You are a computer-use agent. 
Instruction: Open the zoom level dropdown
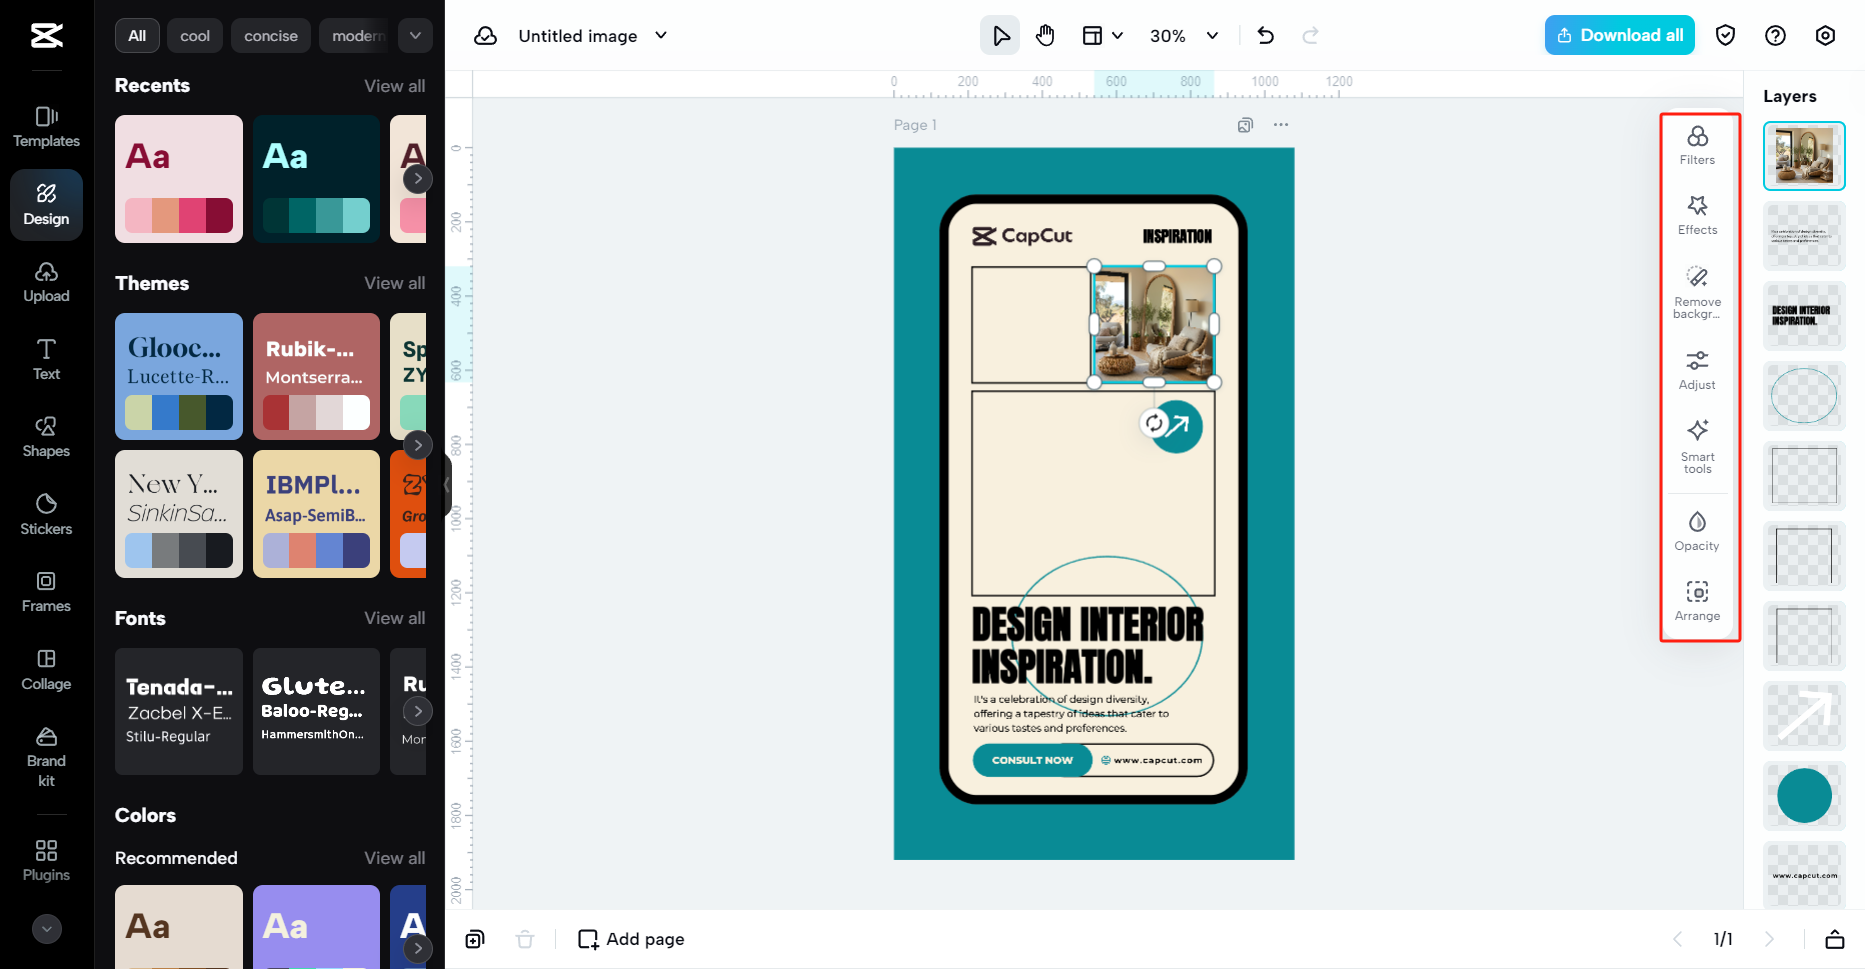click(x=1184, y=35)
